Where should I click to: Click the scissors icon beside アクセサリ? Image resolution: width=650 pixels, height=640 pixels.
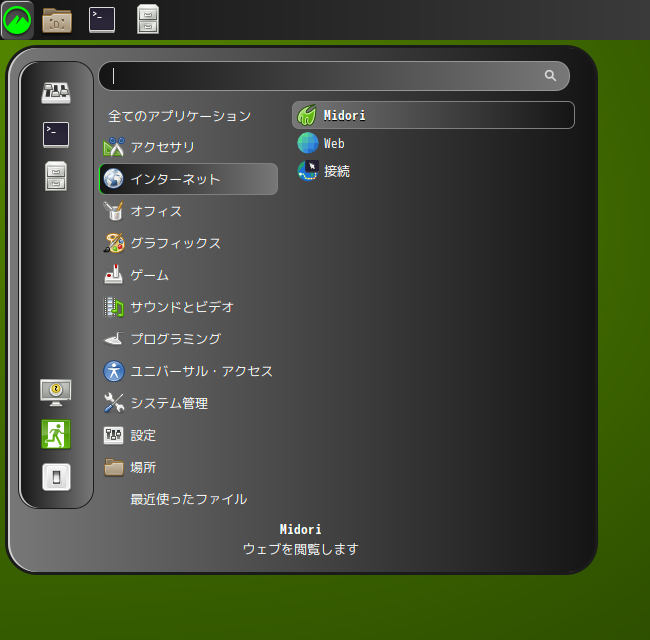pos(114,147)
